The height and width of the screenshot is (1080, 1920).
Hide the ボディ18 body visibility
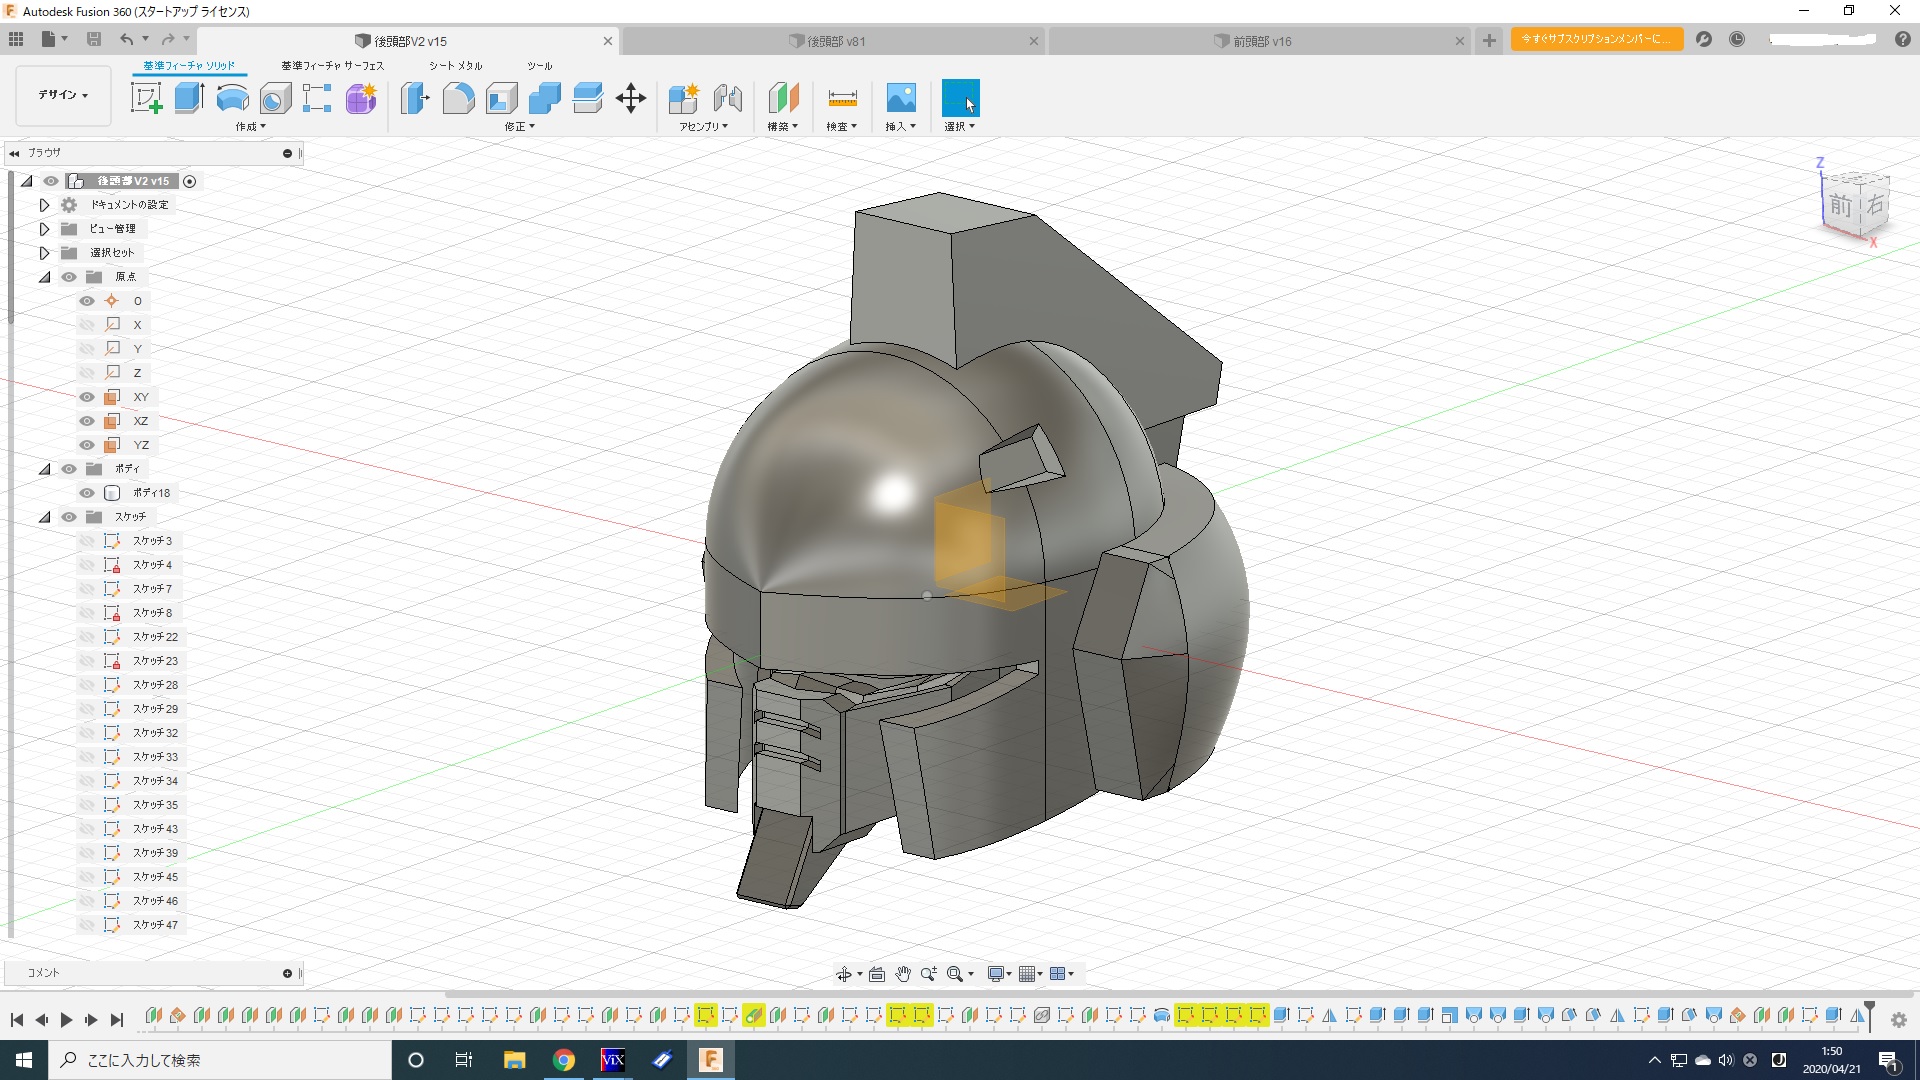coord(87,493)
